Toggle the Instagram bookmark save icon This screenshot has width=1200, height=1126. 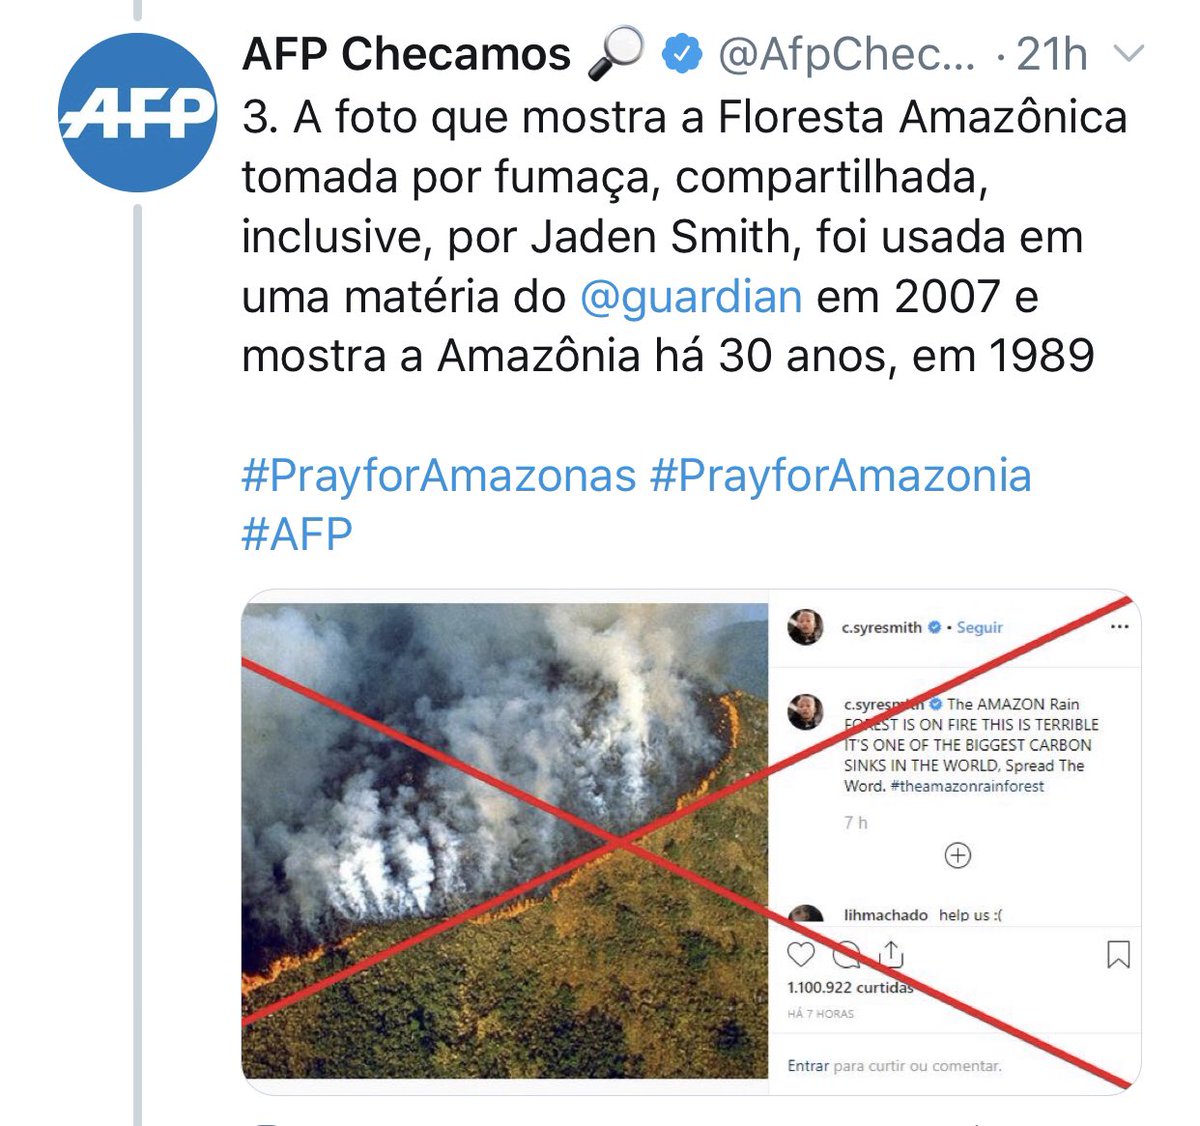coord(1118,954)
